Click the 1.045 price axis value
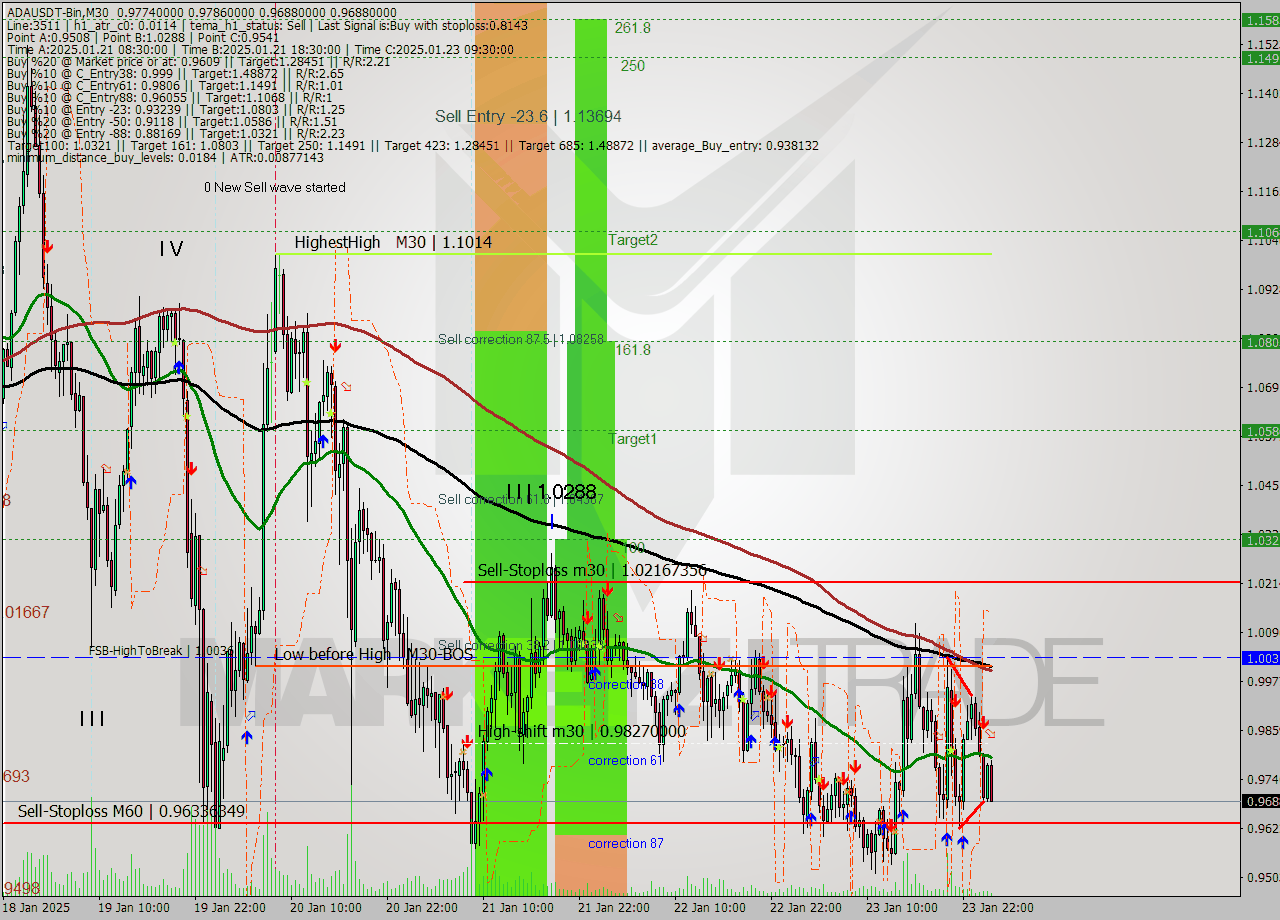The height and width of the screenshot is (920, 1280). tap(1263, 486)
